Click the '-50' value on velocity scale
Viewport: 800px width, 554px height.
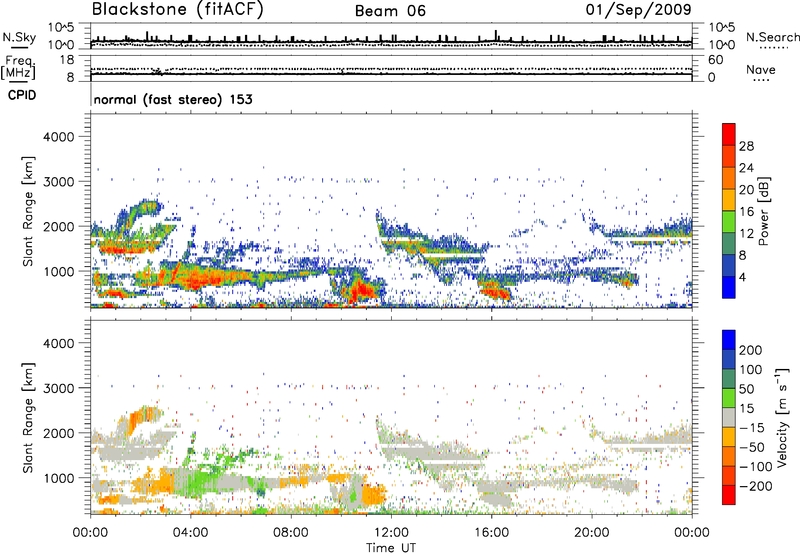[x=752, y=447]
